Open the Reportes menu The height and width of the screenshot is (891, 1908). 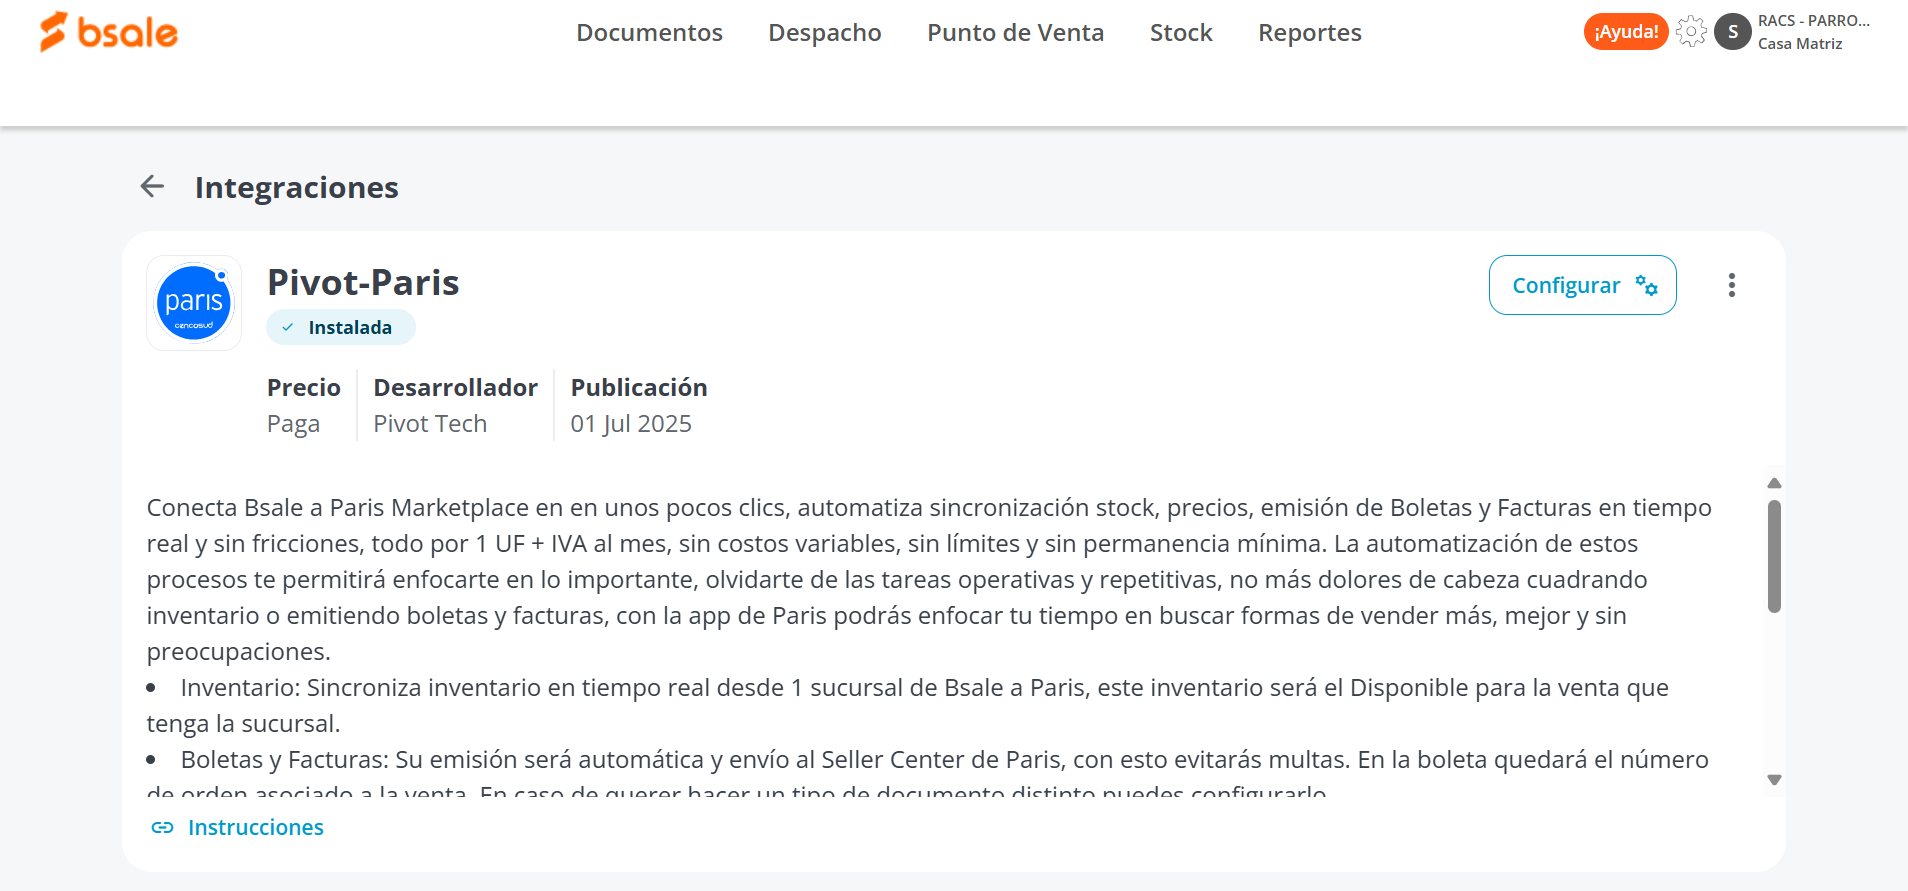click(1309, 33)
